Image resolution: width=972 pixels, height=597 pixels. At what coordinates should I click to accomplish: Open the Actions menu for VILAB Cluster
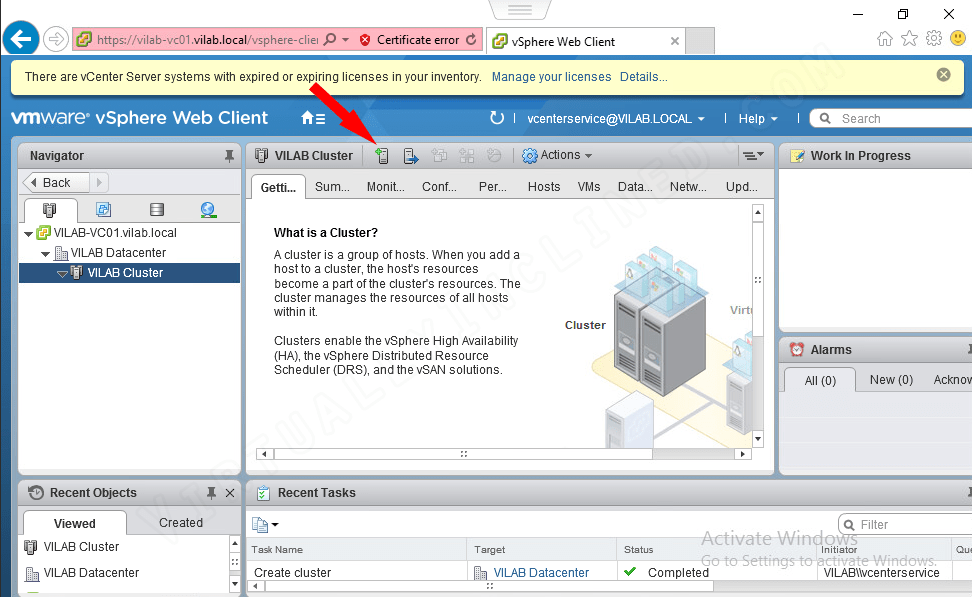[557, 155]
